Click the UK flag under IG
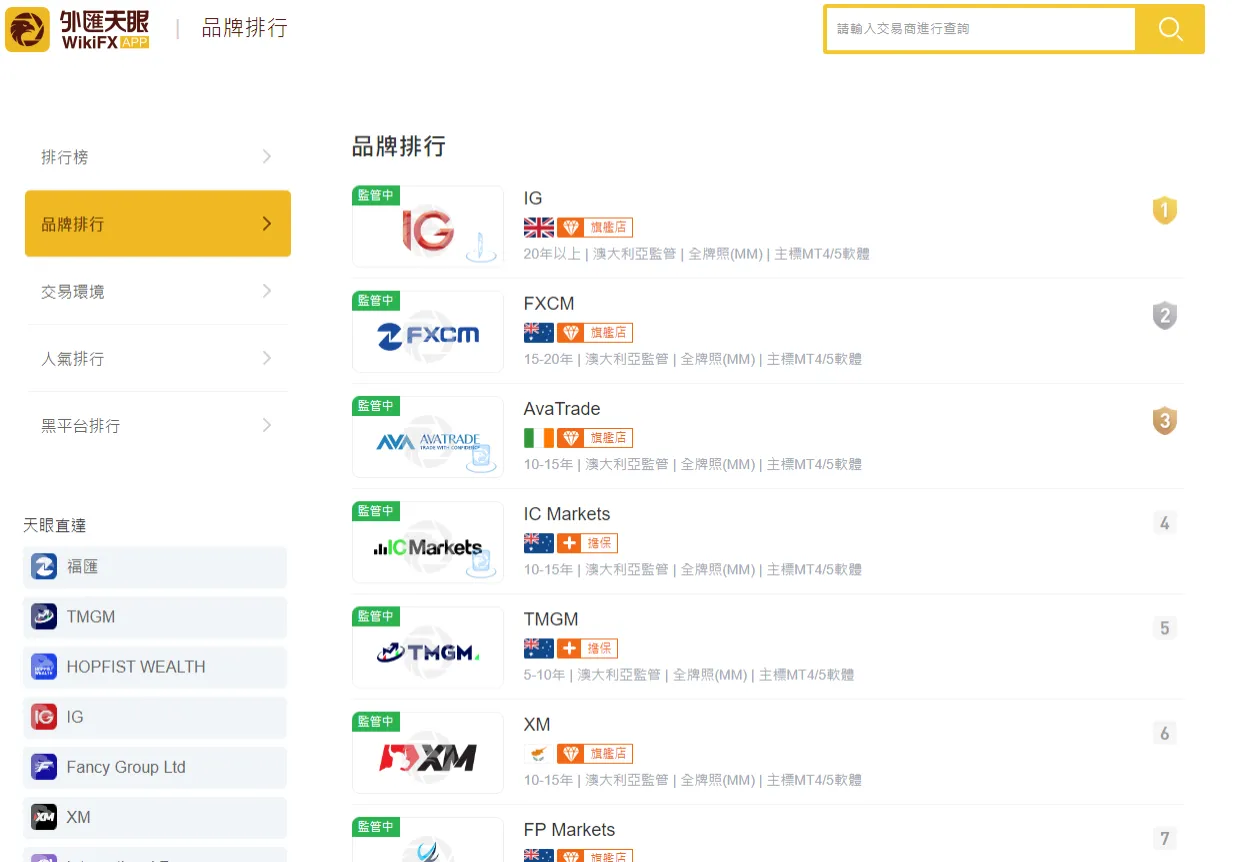This screenshot has width=1252, height=862. (x=538, y=227)
